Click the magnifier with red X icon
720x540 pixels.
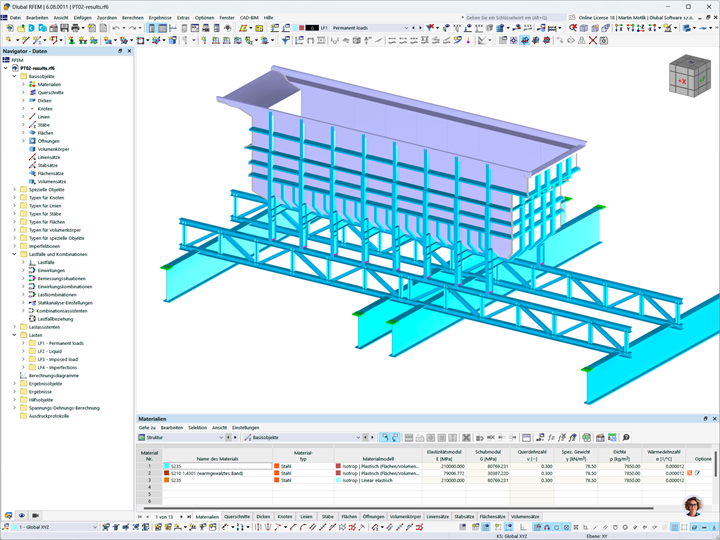[x=573, y=28]
